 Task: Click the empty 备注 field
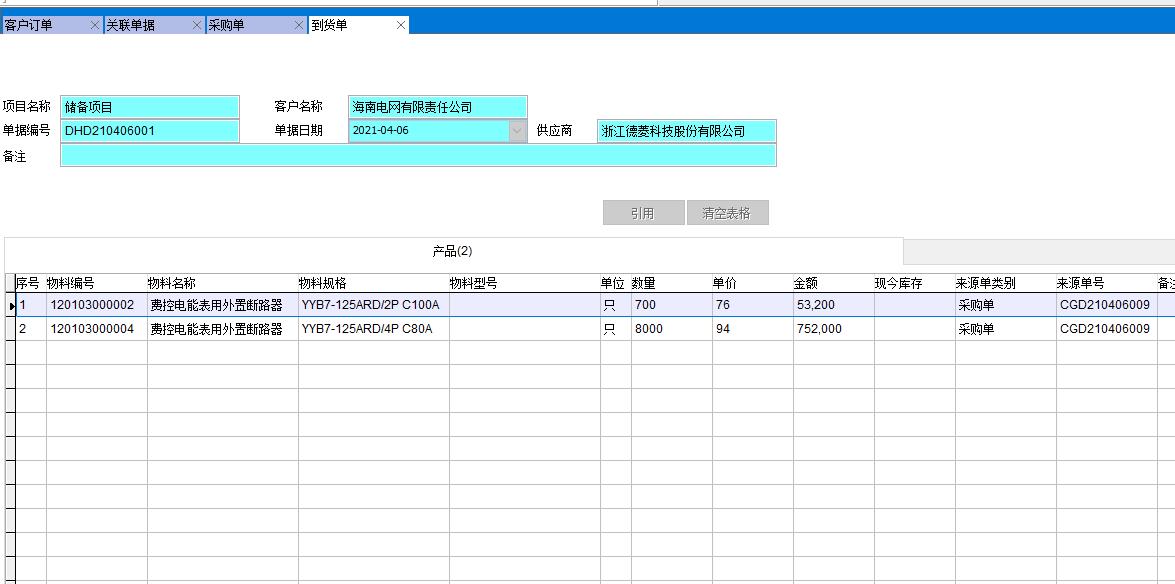(417, 155)
